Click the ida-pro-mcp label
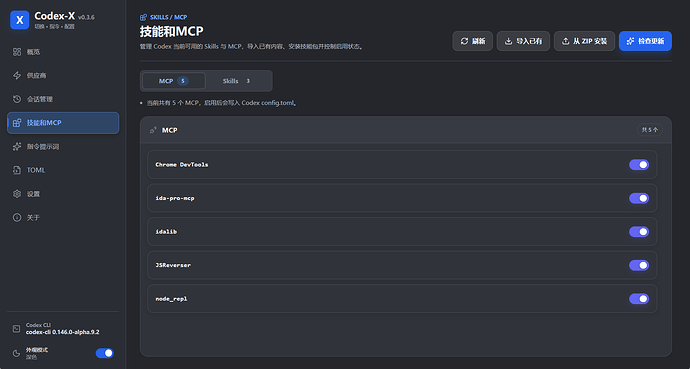 point(175,198)
